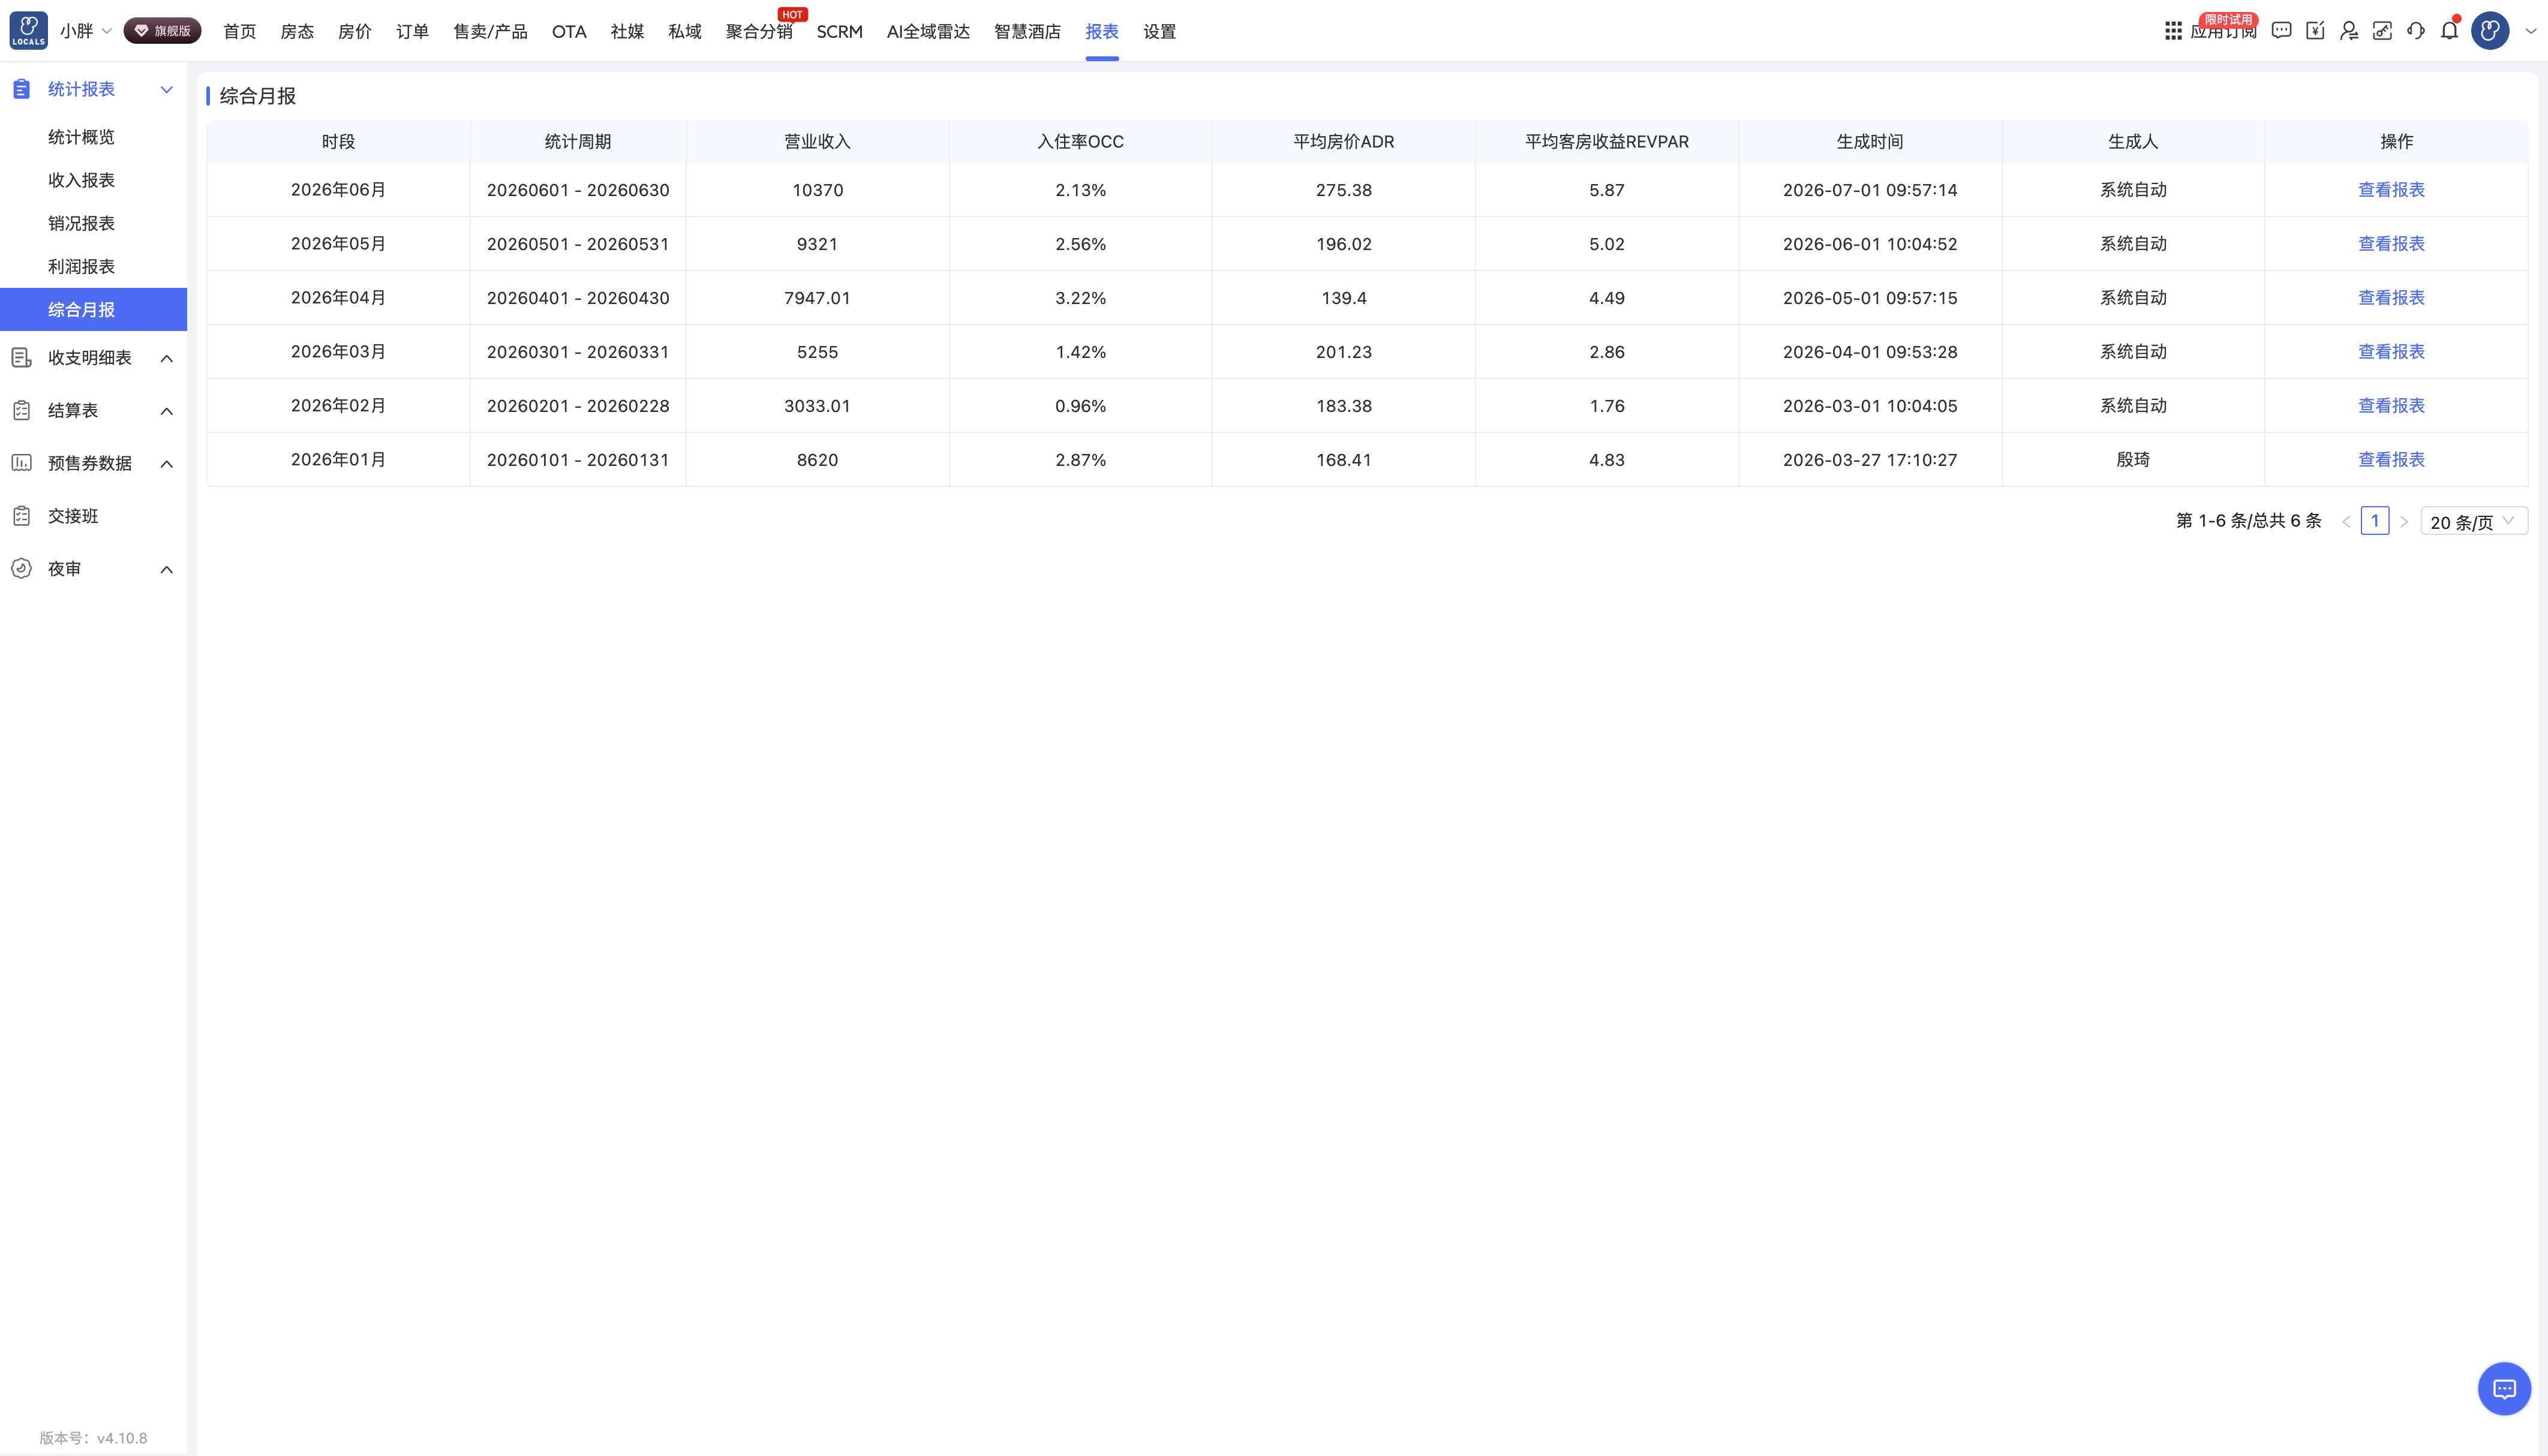Click page number 1 in pagination

tap(2375, 521)
